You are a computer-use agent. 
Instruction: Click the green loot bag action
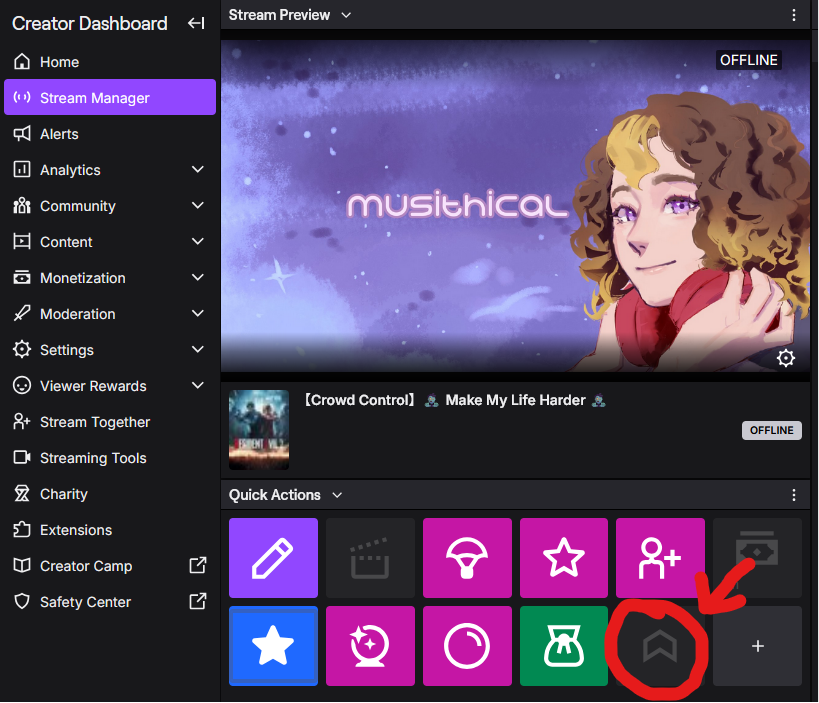pos(564,646)
